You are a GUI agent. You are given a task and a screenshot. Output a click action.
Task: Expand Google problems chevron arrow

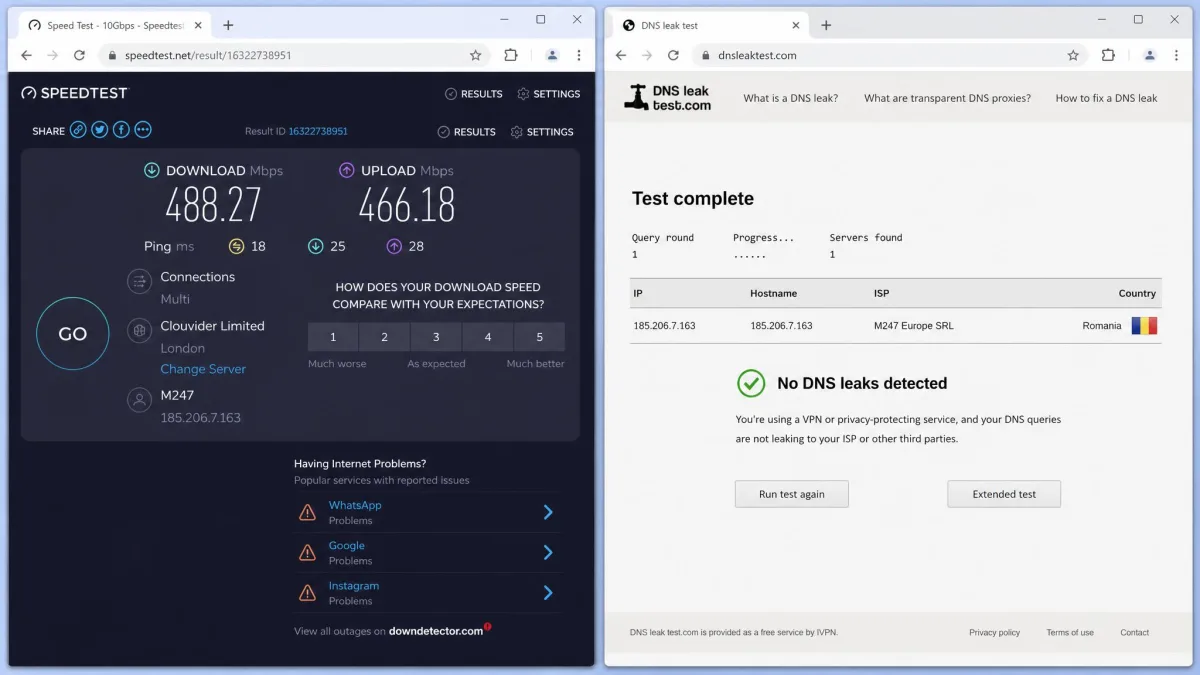[x=548, y=552]
